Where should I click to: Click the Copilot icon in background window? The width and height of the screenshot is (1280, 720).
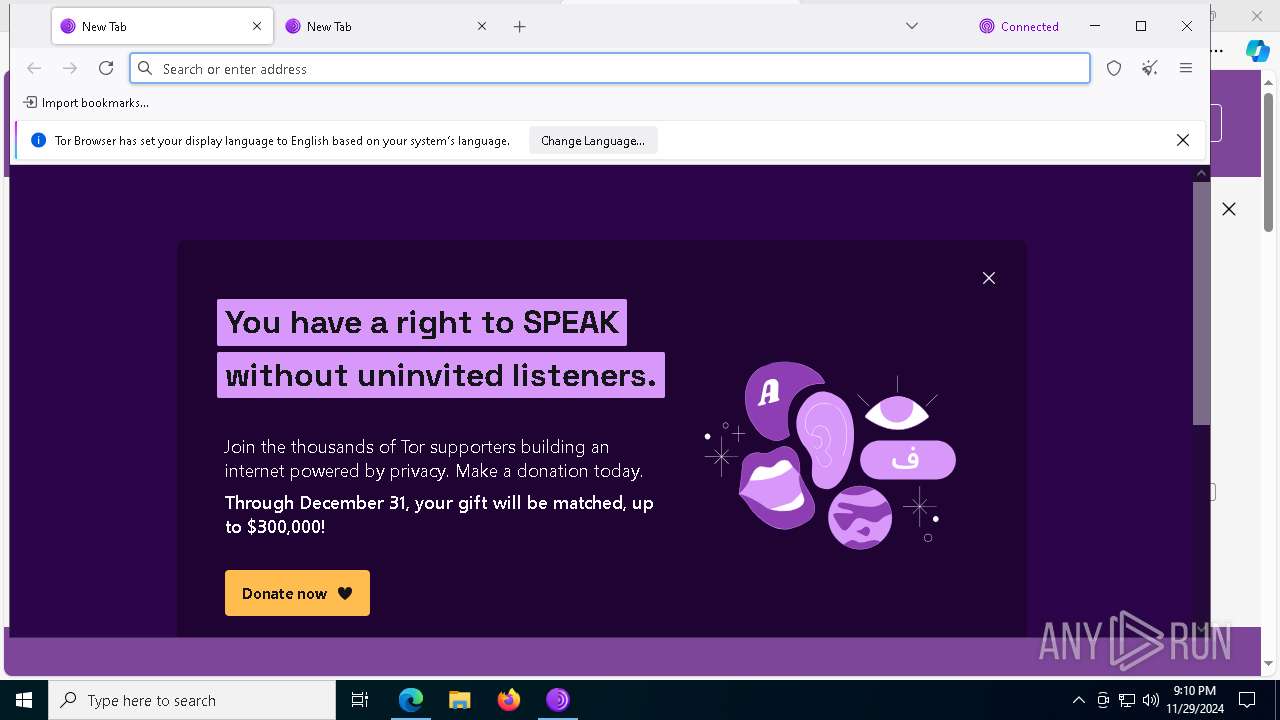click(x=1257, y=50)
